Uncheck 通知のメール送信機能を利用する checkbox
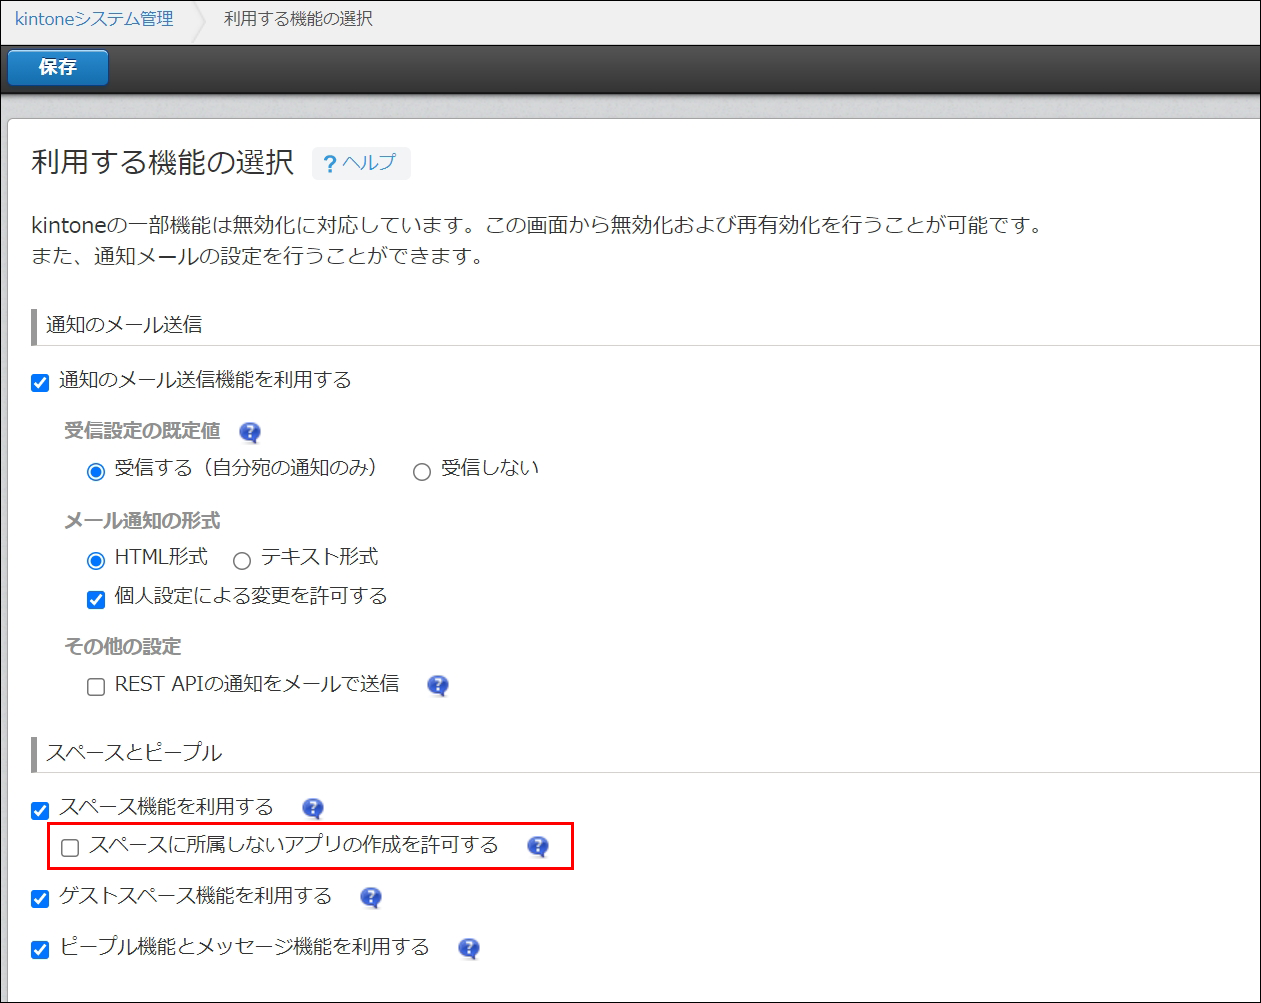Image resolution: width=1261 pixels, height=1003 pixels. 40,382
